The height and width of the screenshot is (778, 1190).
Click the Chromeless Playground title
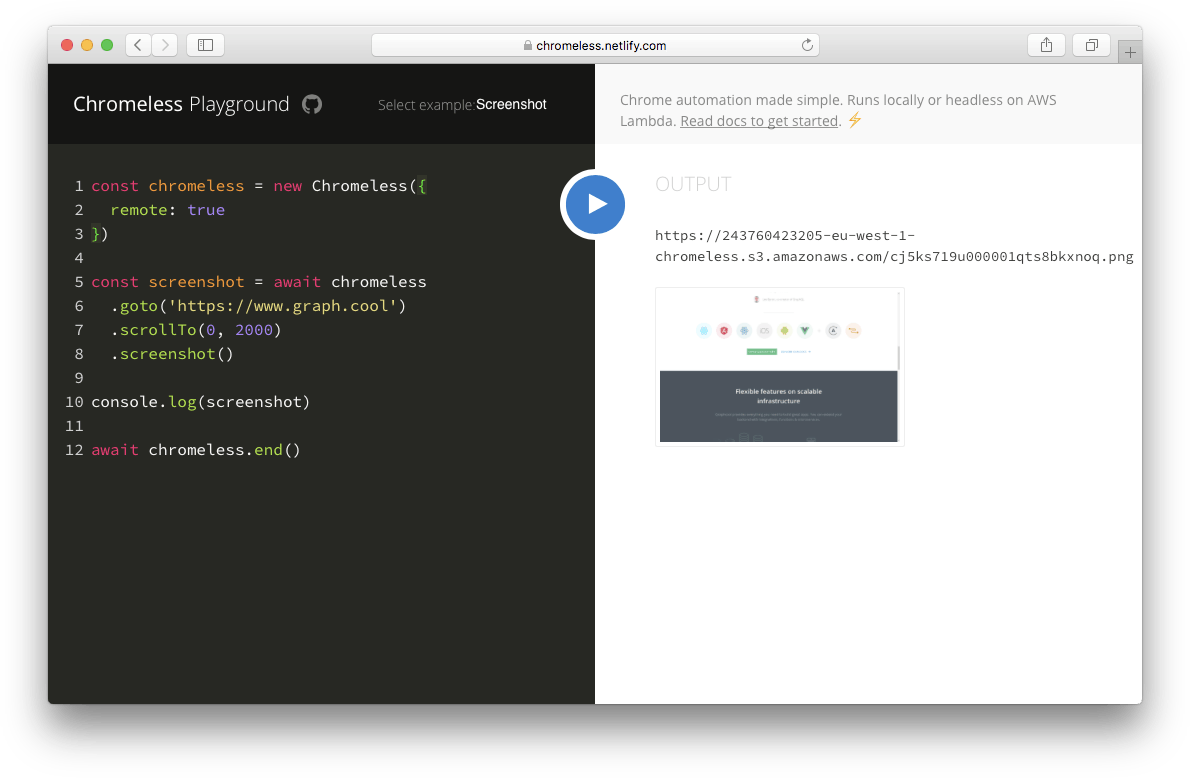(x=181, y=104)
